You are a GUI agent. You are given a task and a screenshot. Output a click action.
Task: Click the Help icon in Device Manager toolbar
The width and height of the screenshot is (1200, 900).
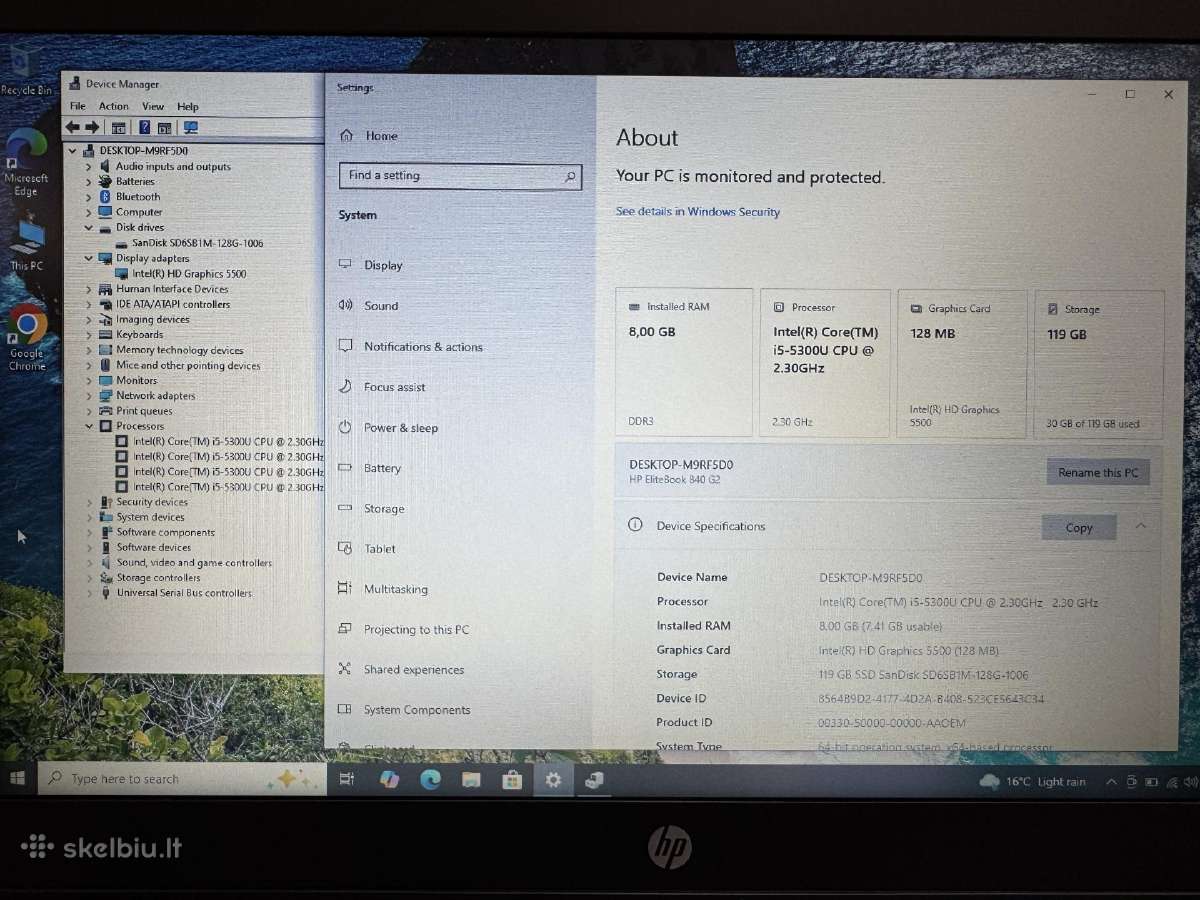point(144,127)
